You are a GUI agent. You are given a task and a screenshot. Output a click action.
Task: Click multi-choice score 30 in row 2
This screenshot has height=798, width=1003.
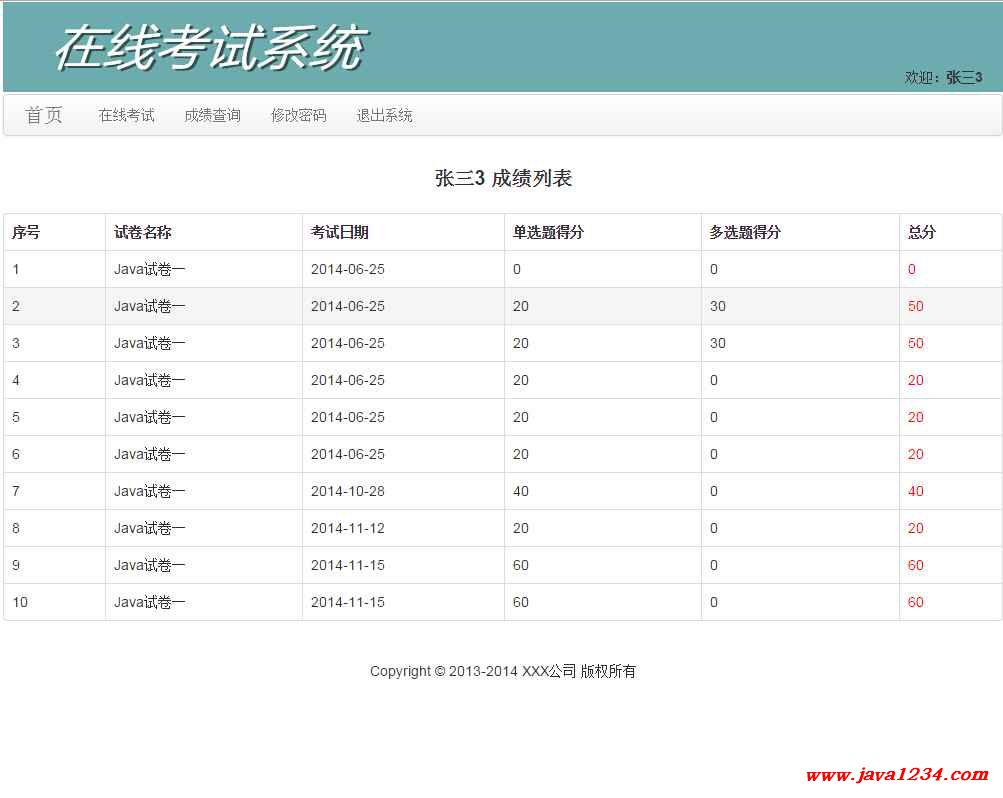click(718, 306)
